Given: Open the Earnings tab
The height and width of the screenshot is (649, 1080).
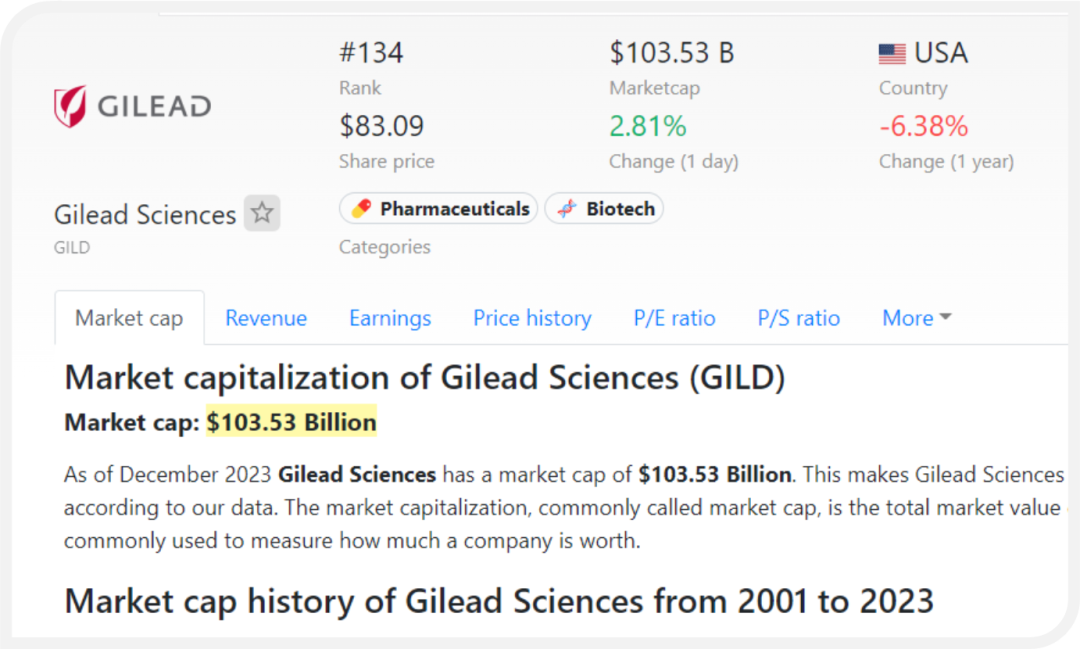Looking at the screenshot, I should click(390, 318).
